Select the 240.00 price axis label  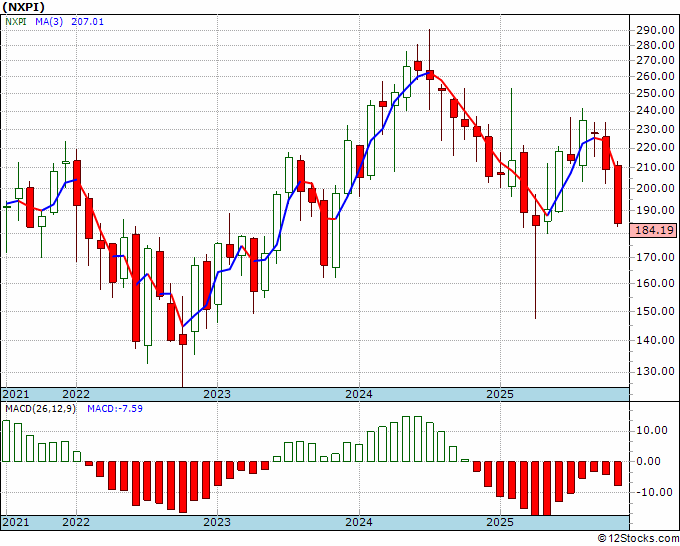coord(655,110)
